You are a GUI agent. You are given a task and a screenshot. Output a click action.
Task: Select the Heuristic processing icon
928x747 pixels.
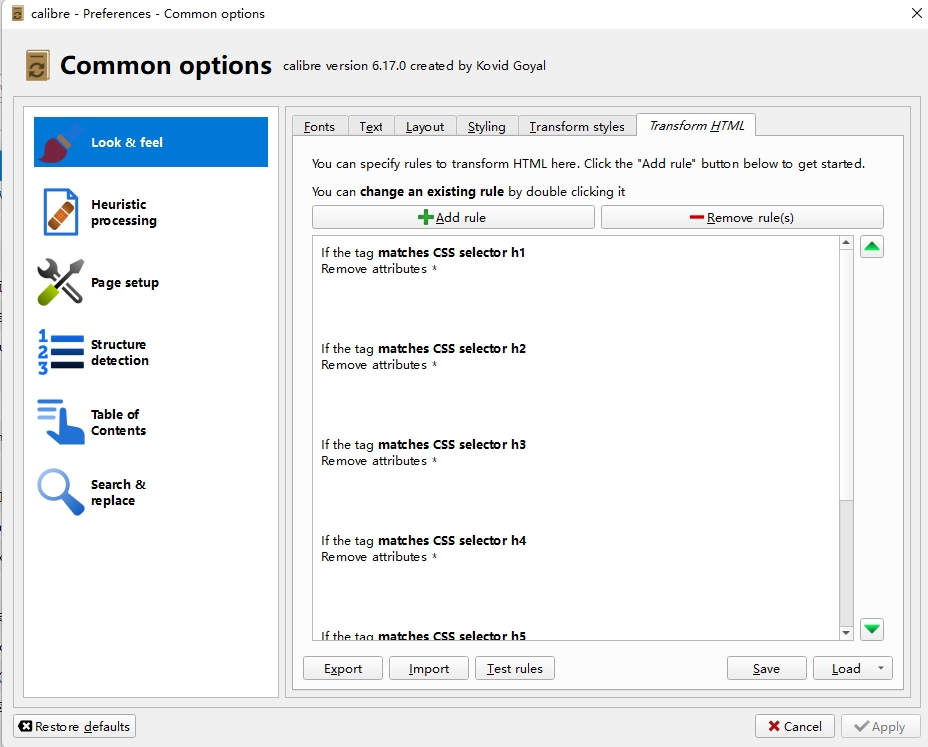60,212
